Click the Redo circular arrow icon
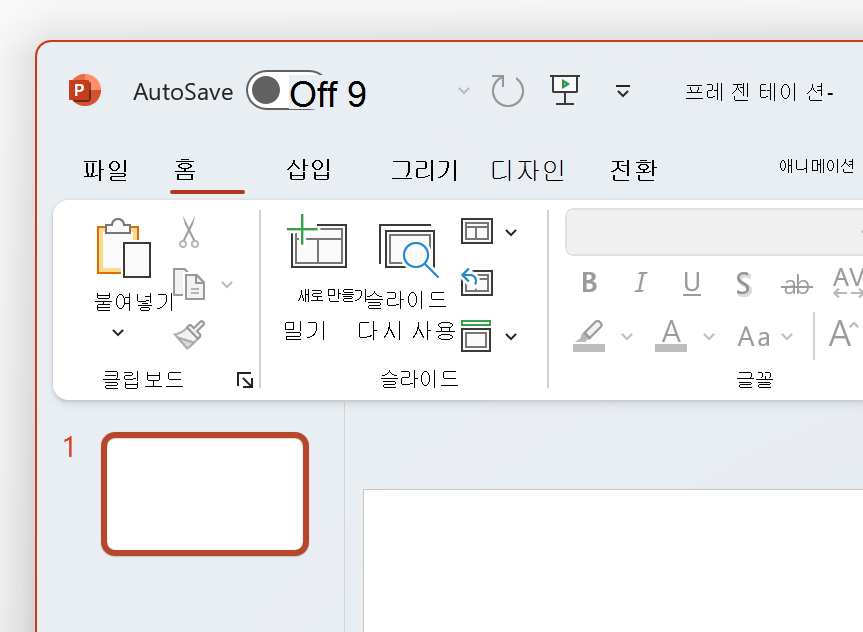 click(x=507, y=90)
